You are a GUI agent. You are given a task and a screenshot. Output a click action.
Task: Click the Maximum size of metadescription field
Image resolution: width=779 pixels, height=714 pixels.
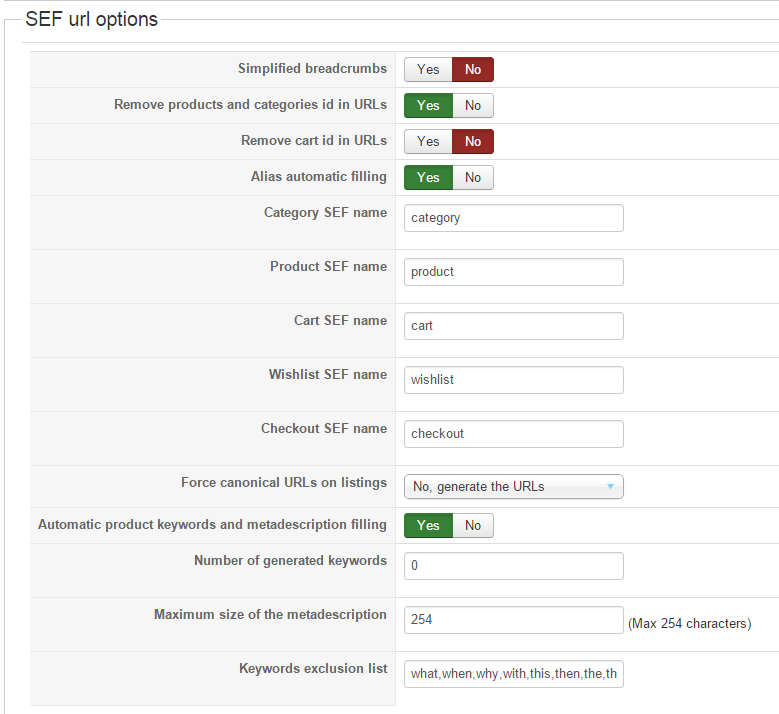pos(513,620)
